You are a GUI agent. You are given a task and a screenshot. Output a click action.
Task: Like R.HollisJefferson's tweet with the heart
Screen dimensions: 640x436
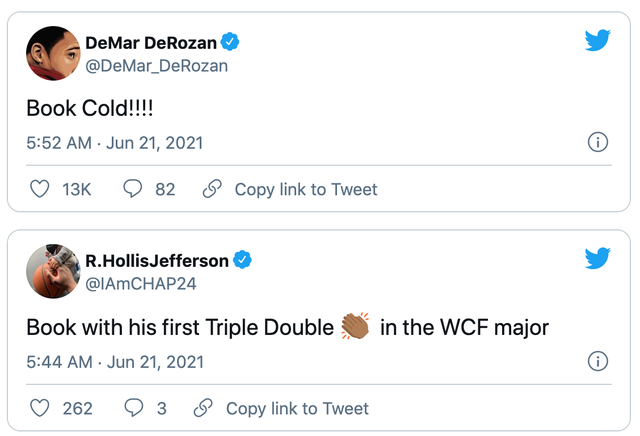pos(40,408)
